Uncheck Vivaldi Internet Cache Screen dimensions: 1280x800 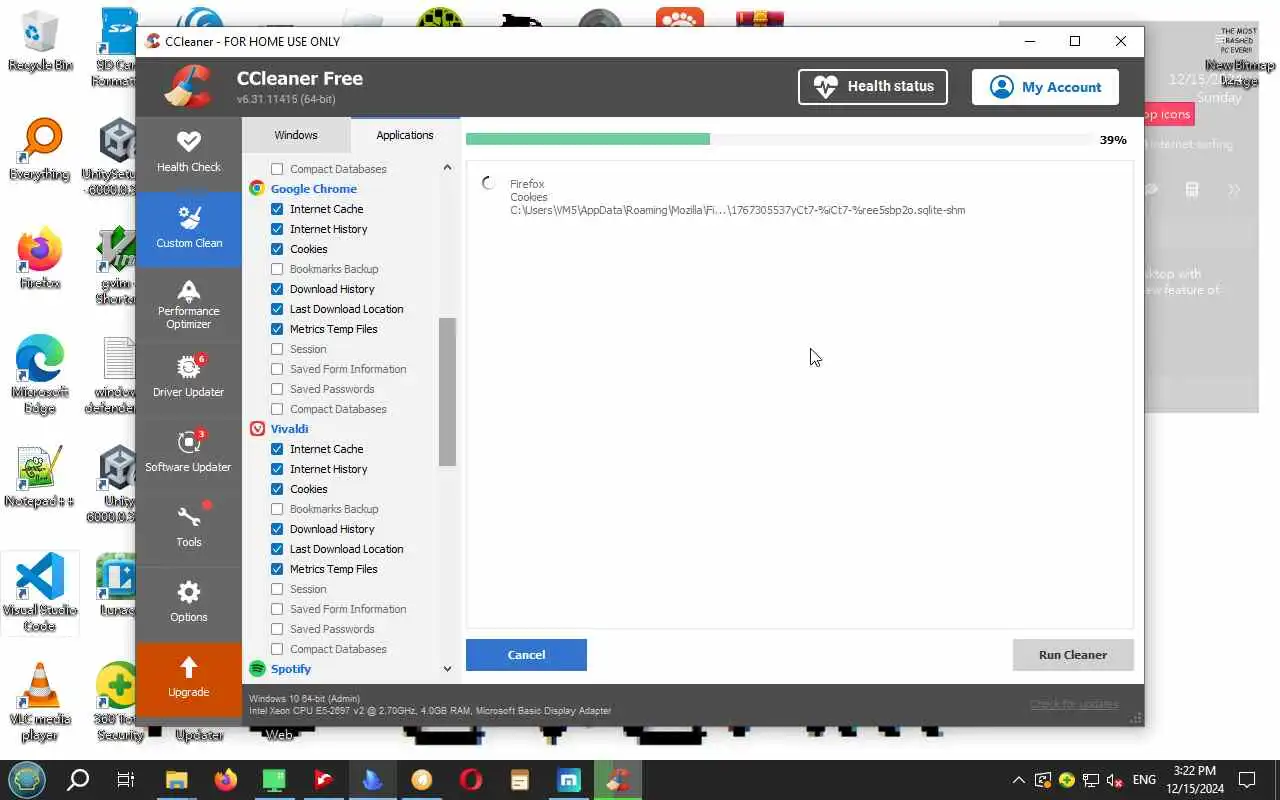(277, 449)
